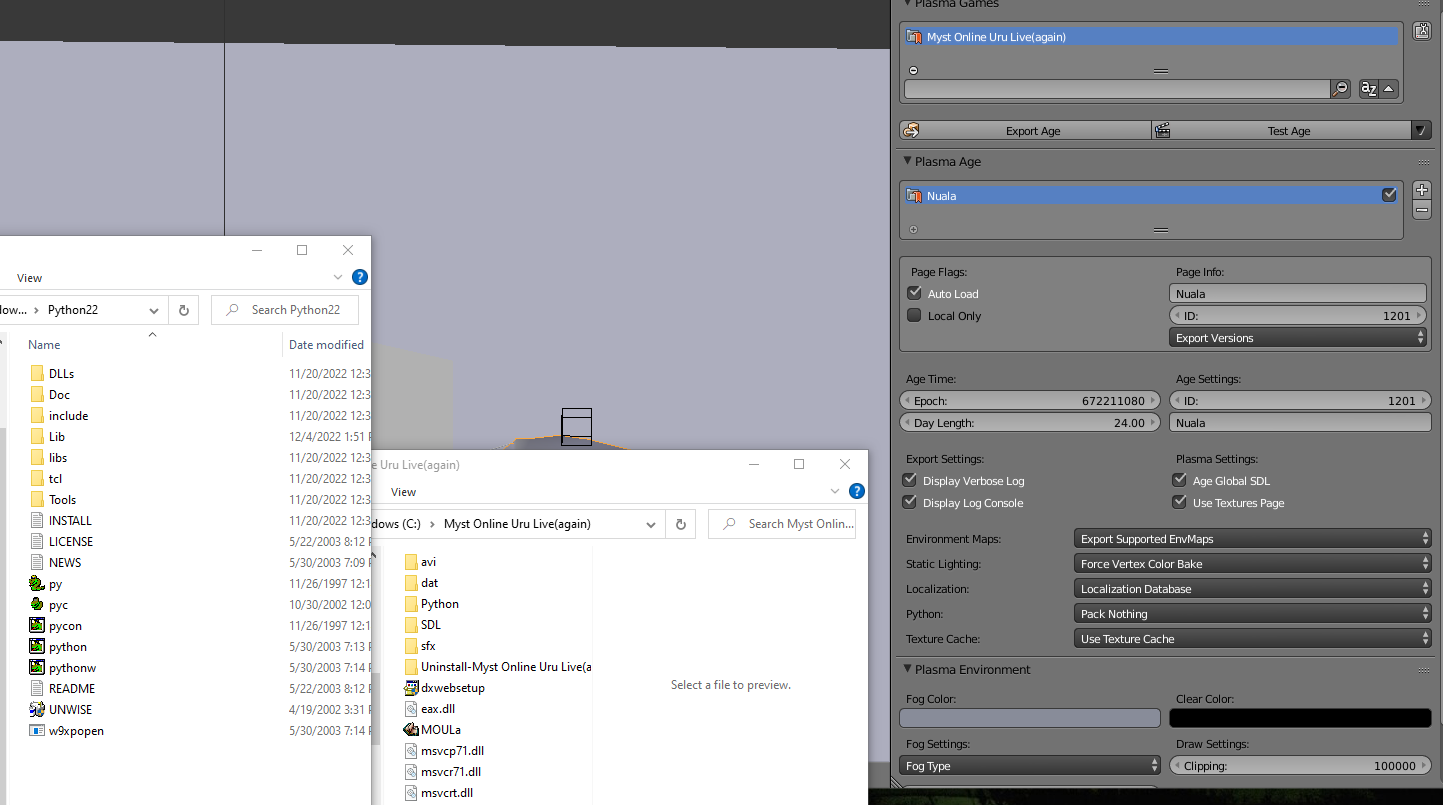Click the filter search magnifier in Plasma Games
Screen dimensions: 1443x805
pos(1340,89)
